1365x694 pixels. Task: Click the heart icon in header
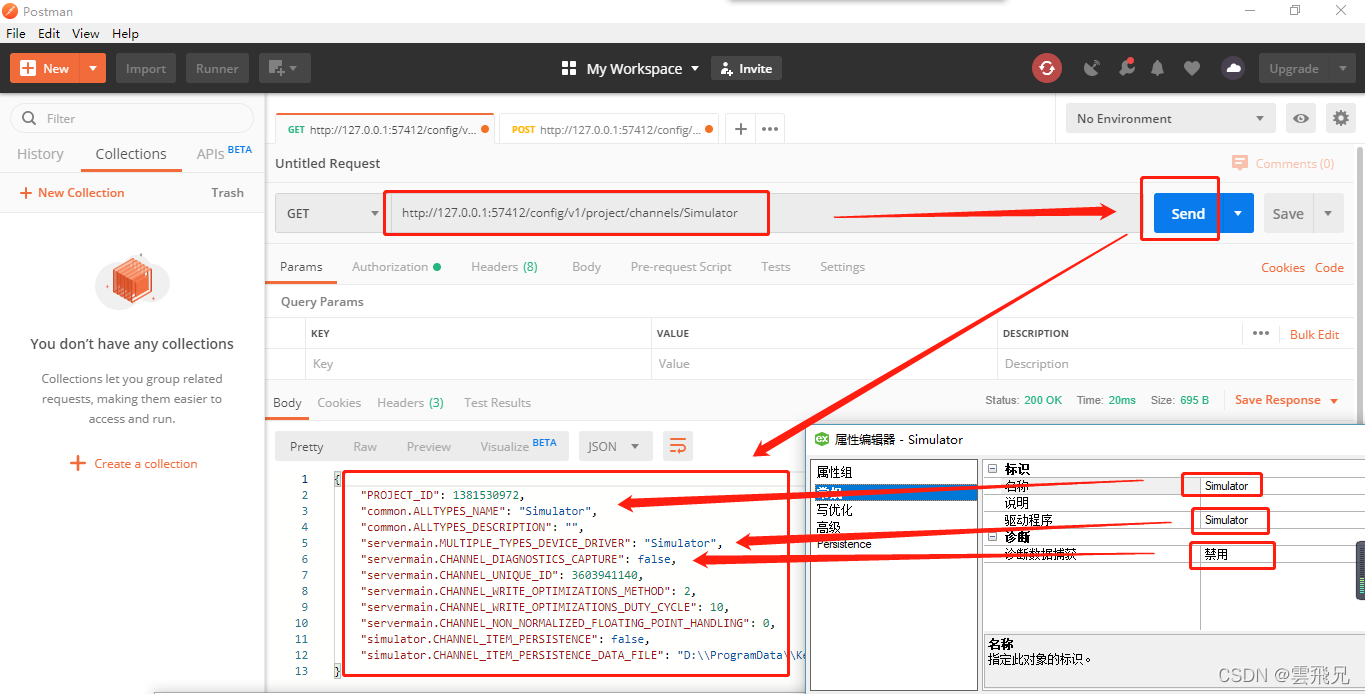[x=1191, y=68]
